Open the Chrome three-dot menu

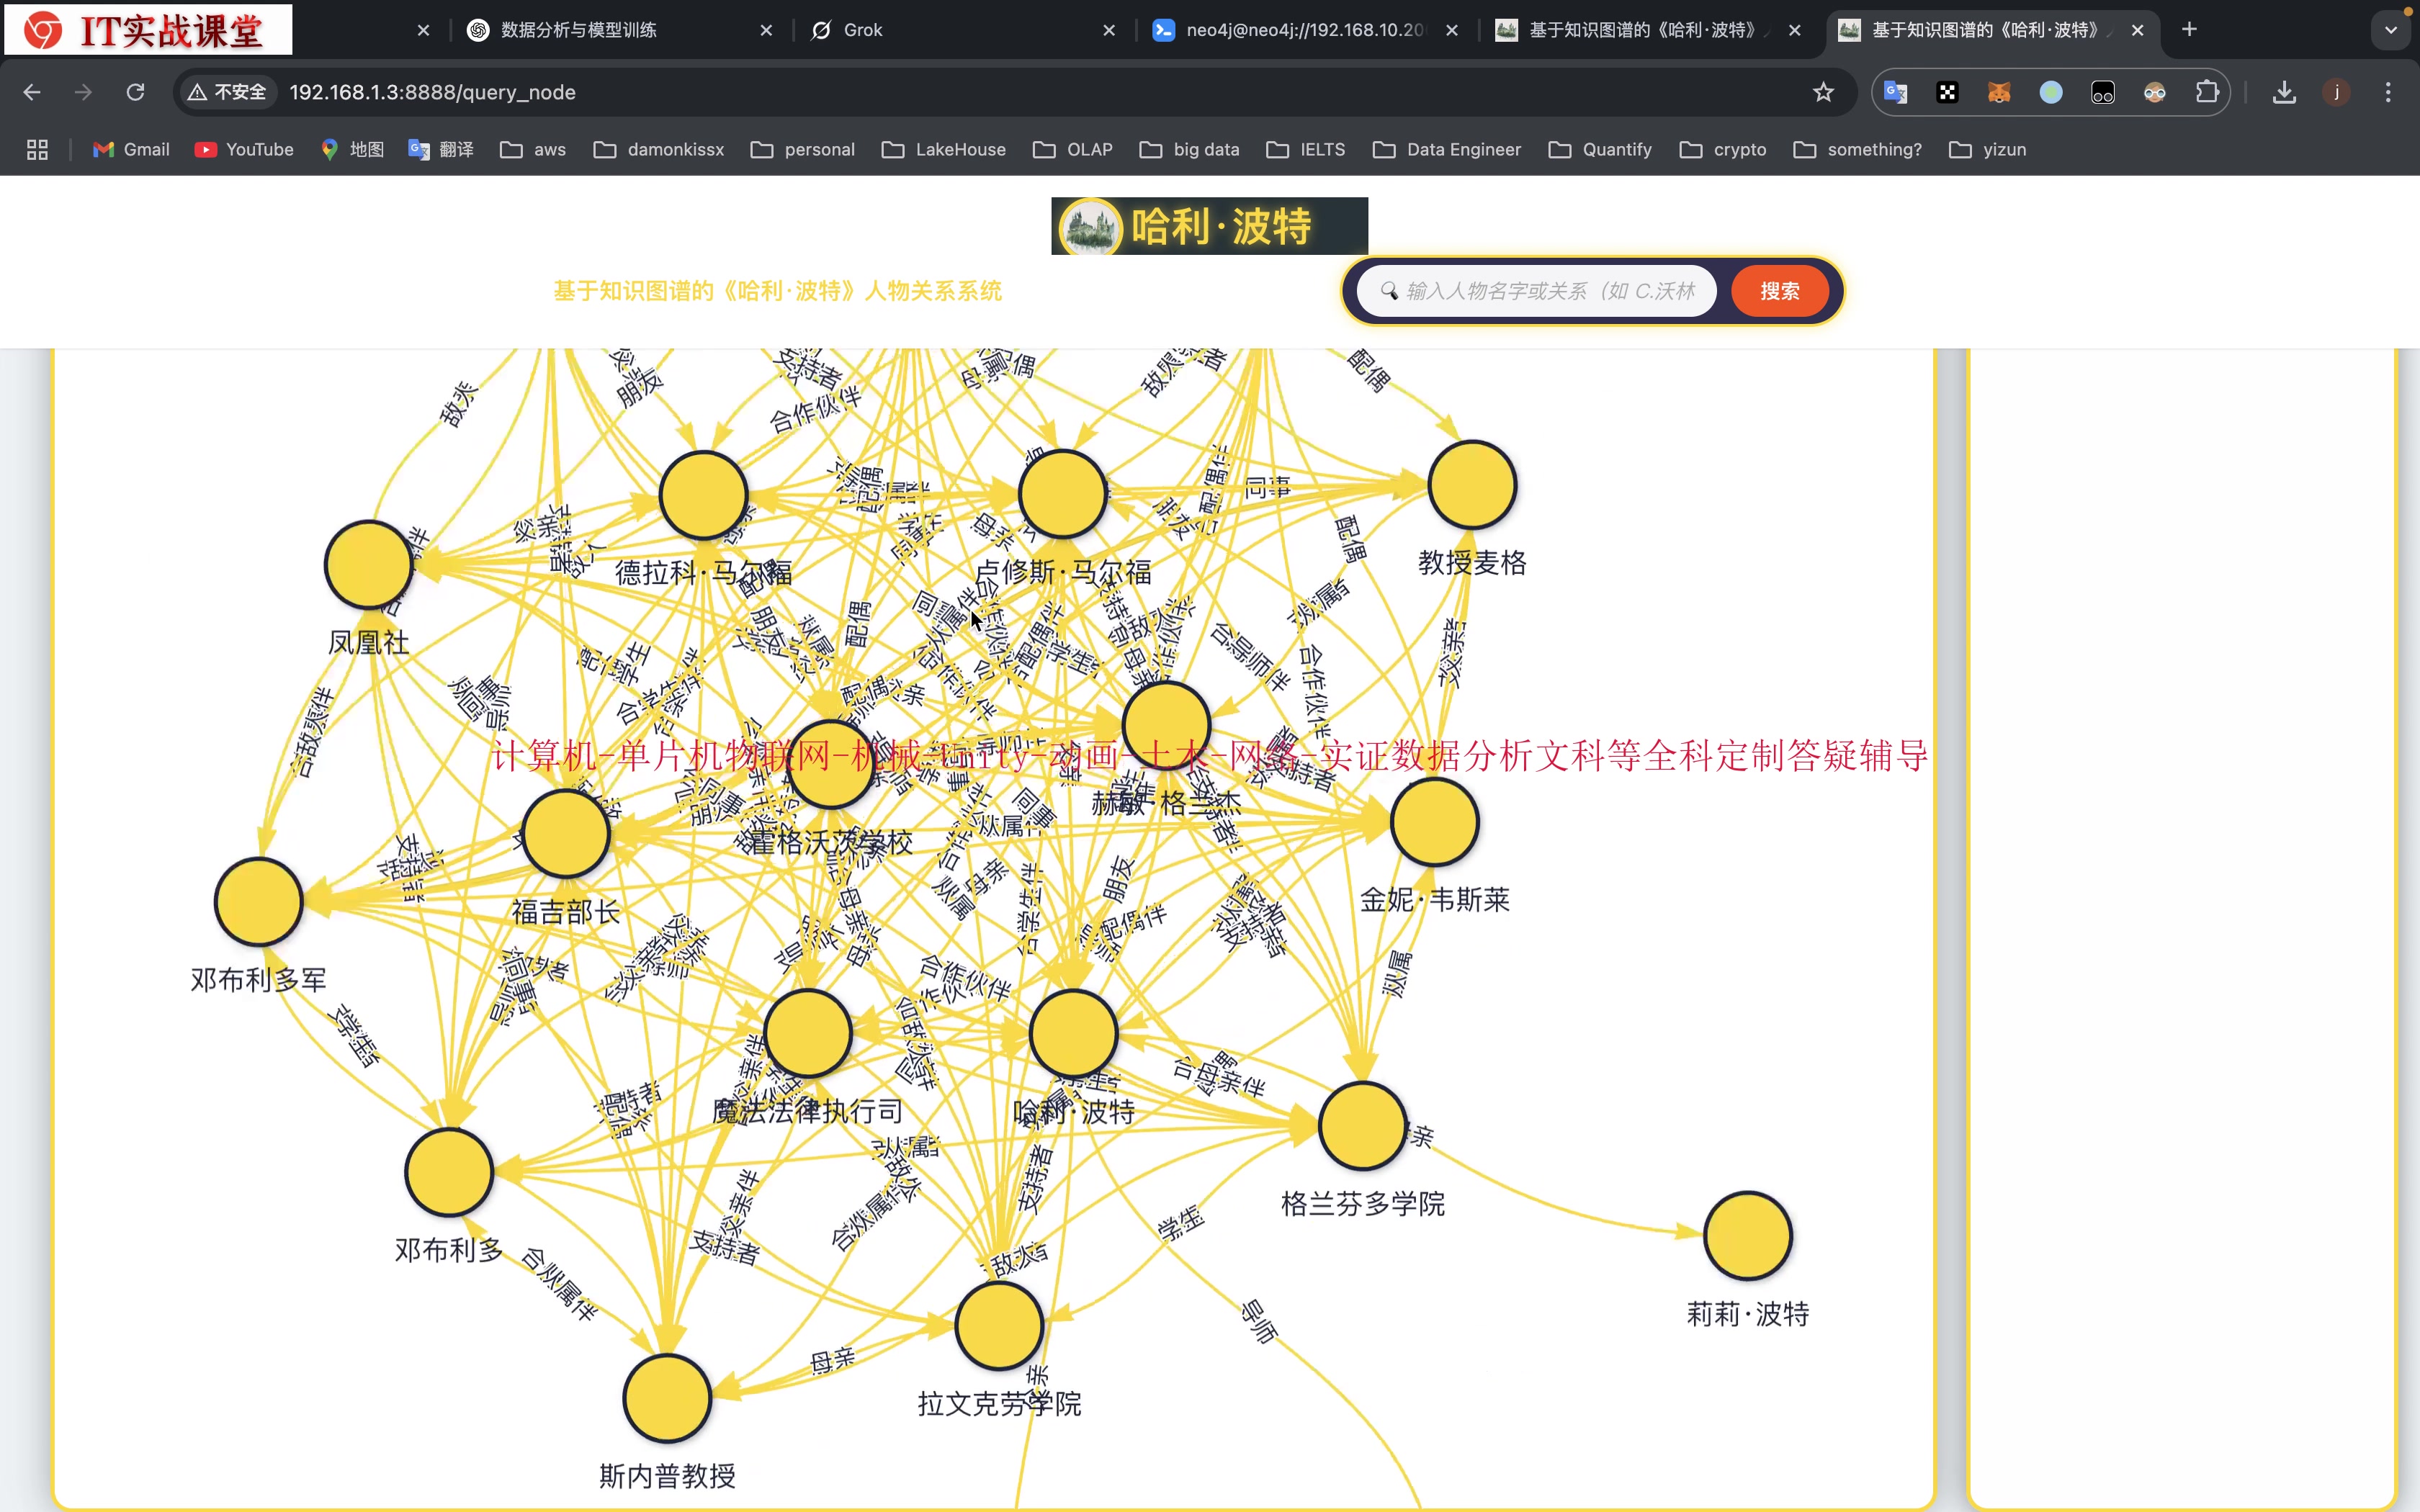pos(2388,92)
